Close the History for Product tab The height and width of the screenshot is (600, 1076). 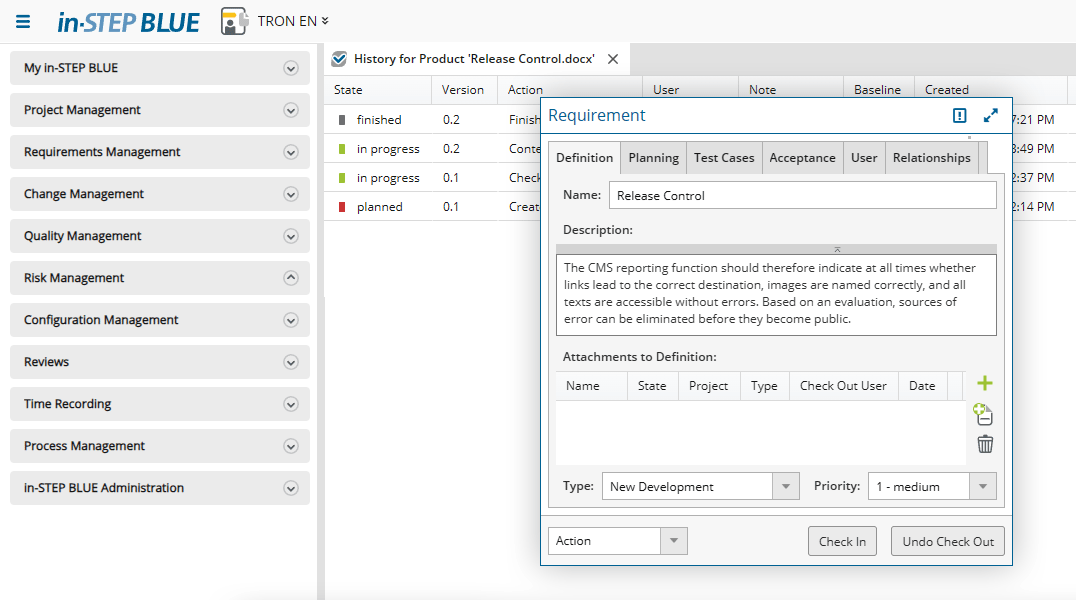click(613, 59)
